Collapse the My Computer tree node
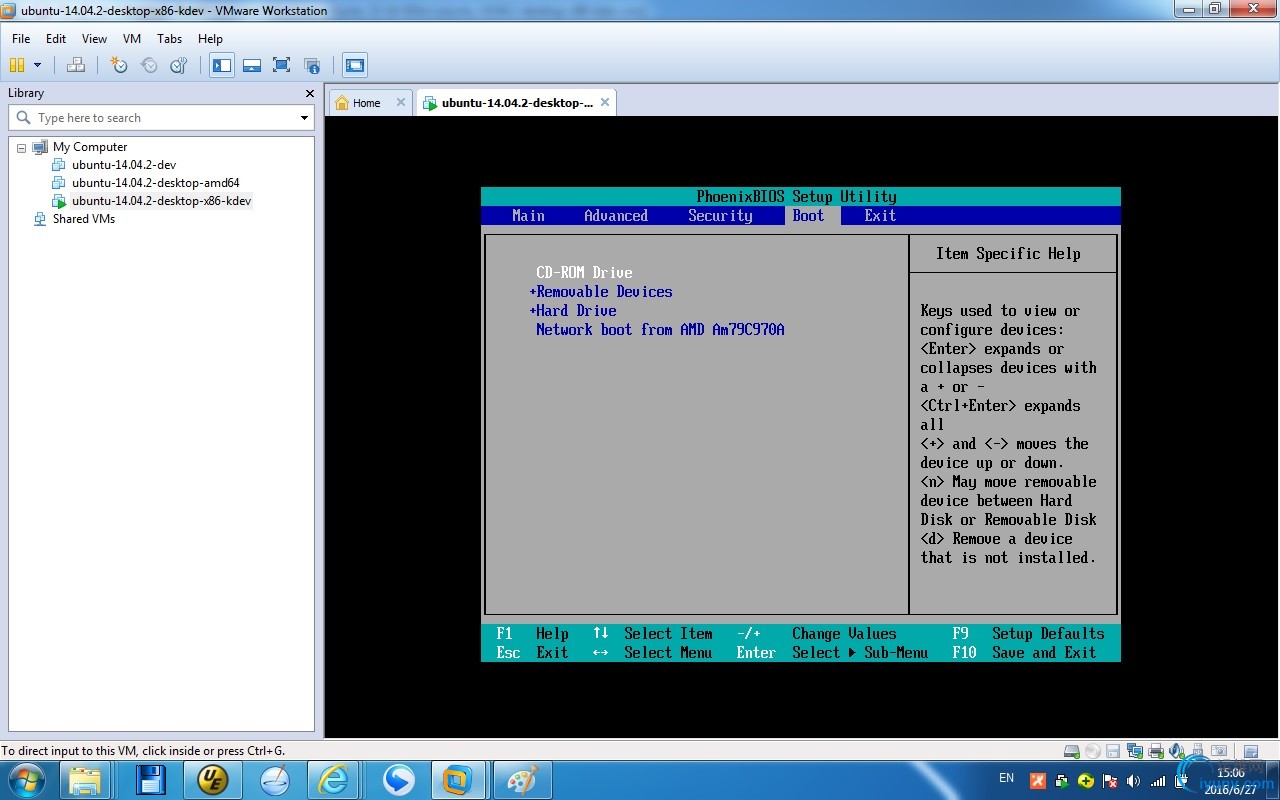Screen dimensions: 1280x800 (21, 147)
